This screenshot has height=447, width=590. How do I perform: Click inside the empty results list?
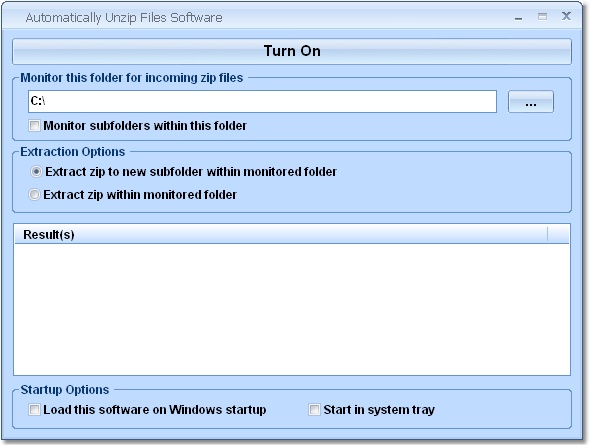(x=292, y=309)
